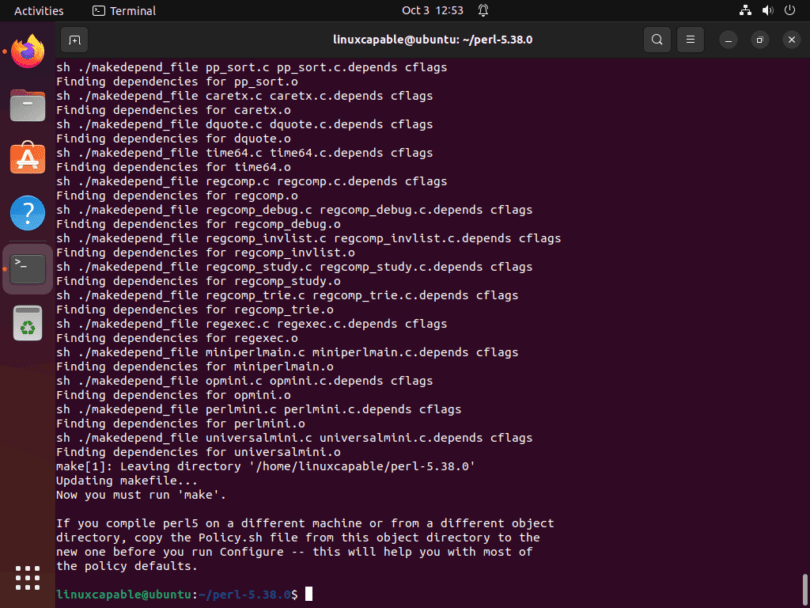Open the power menu in the top bar

click(789, 10)
